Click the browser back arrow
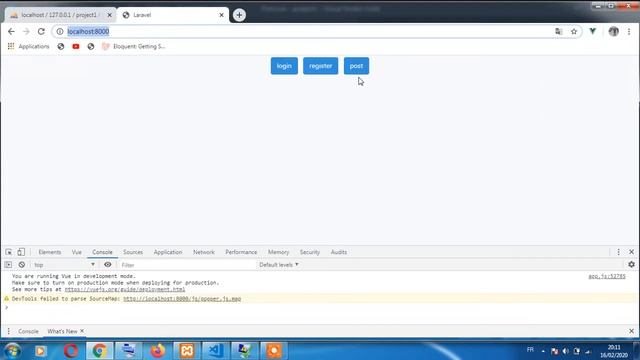This screenshot has width=640, height=360. pos(11,31)
